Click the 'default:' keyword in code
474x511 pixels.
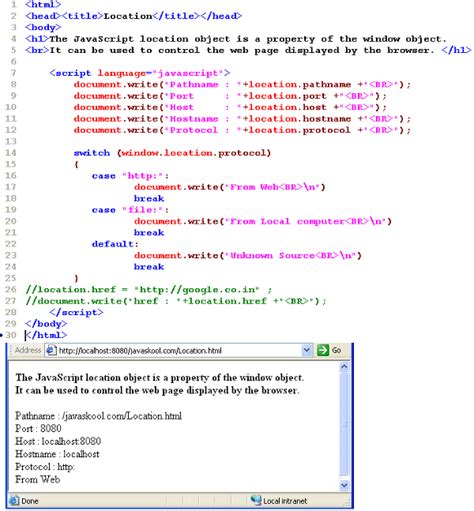(x=115, y=244)
